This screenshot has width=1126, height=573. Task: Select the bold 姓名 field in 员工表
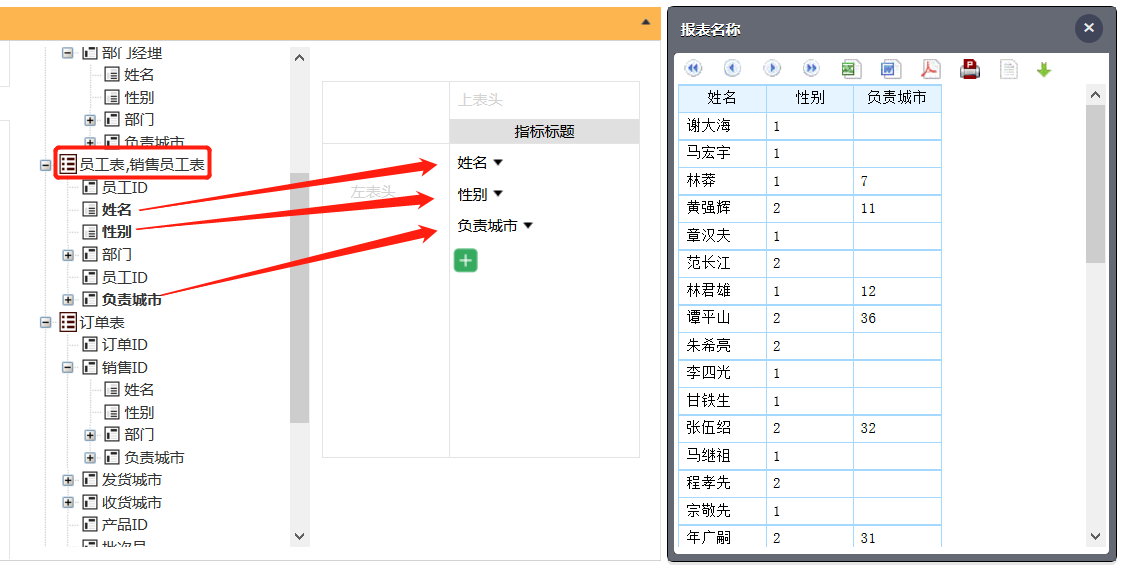(116, 210)
